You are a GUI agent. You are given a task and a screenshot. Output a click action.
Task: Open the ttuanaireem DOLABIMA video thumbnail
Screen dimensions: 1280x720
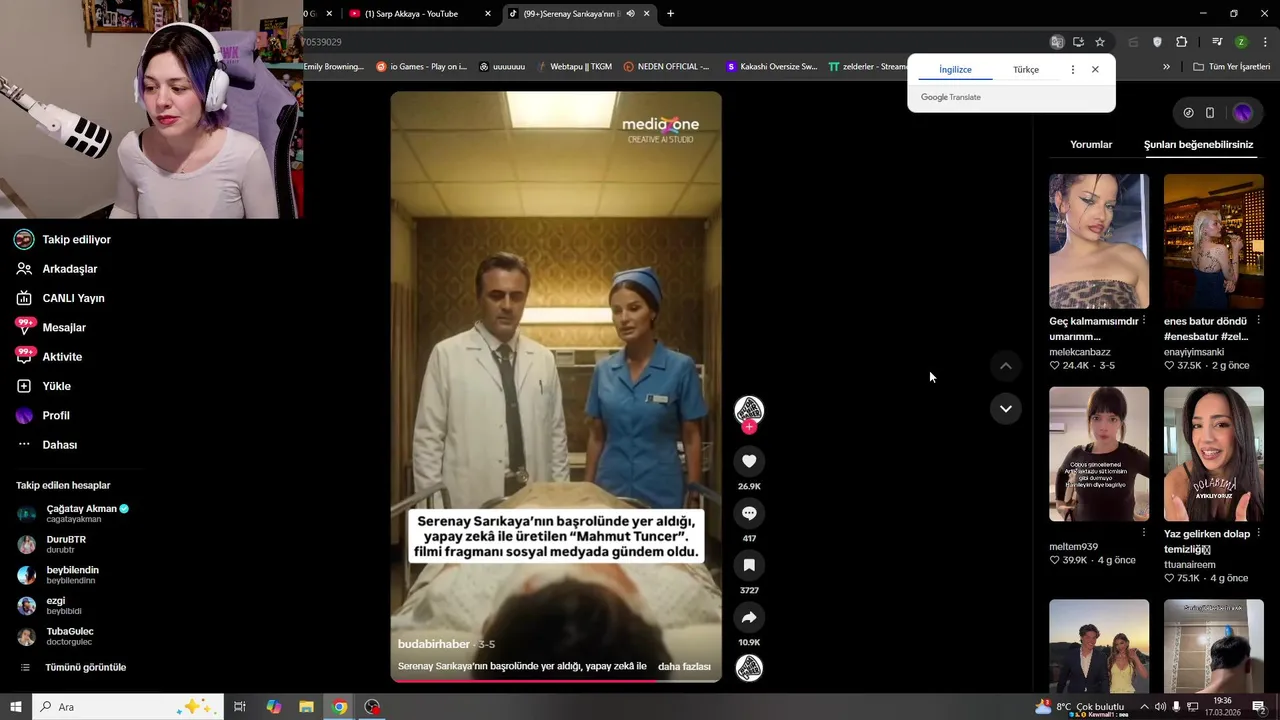click(x=1214, y=454)
